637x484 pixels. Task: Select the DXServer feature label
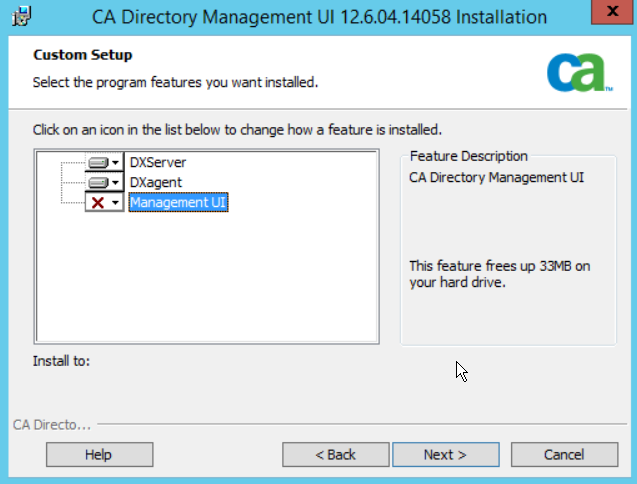(x=158, y=162)
